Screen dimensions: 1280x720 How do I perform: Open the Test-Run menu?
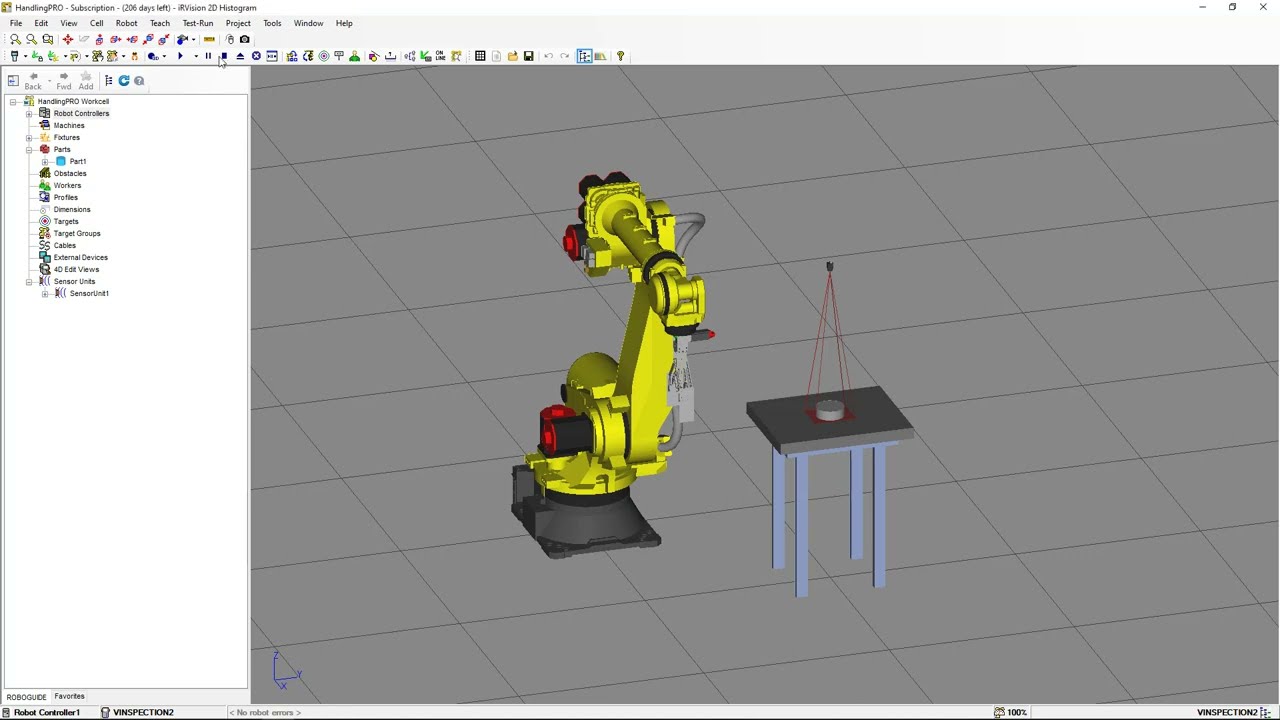(198, 23)
